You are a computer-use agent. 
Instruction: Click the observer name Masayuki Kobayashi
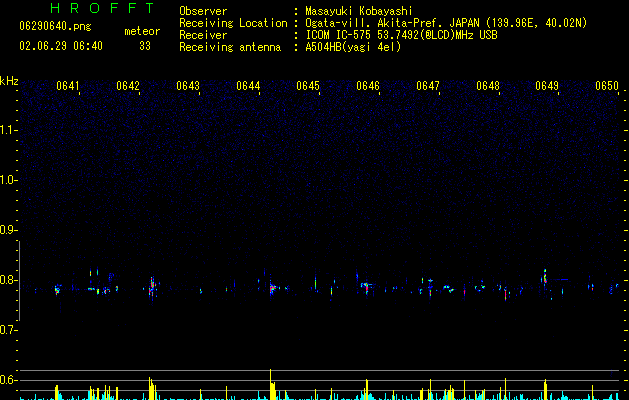(x=359, y=11)
